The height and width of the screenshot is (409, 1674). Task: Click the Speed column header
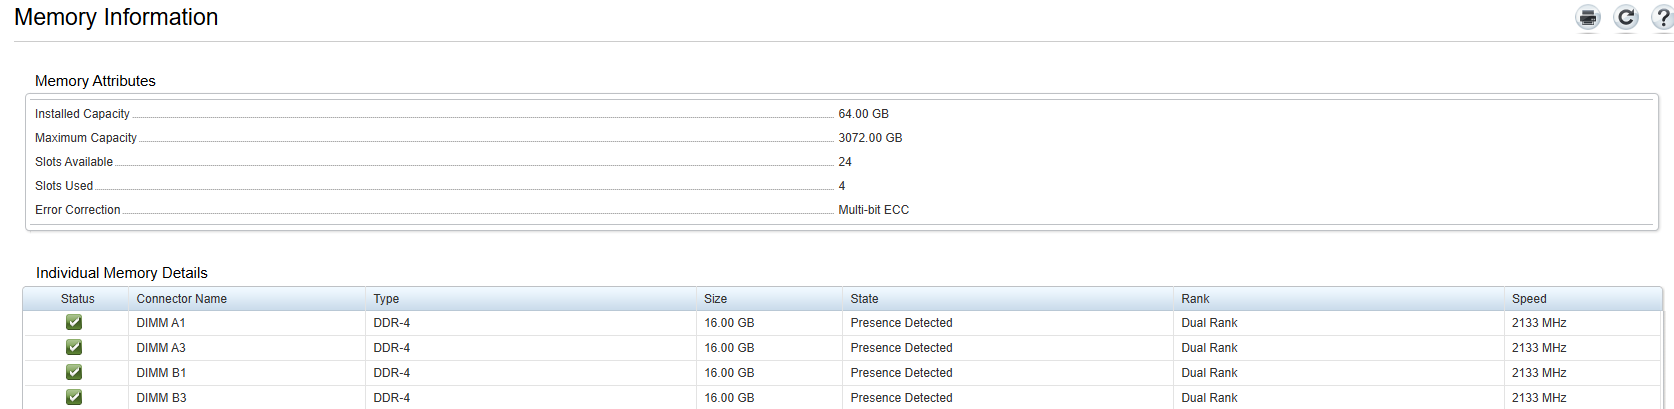(1529, 299)
